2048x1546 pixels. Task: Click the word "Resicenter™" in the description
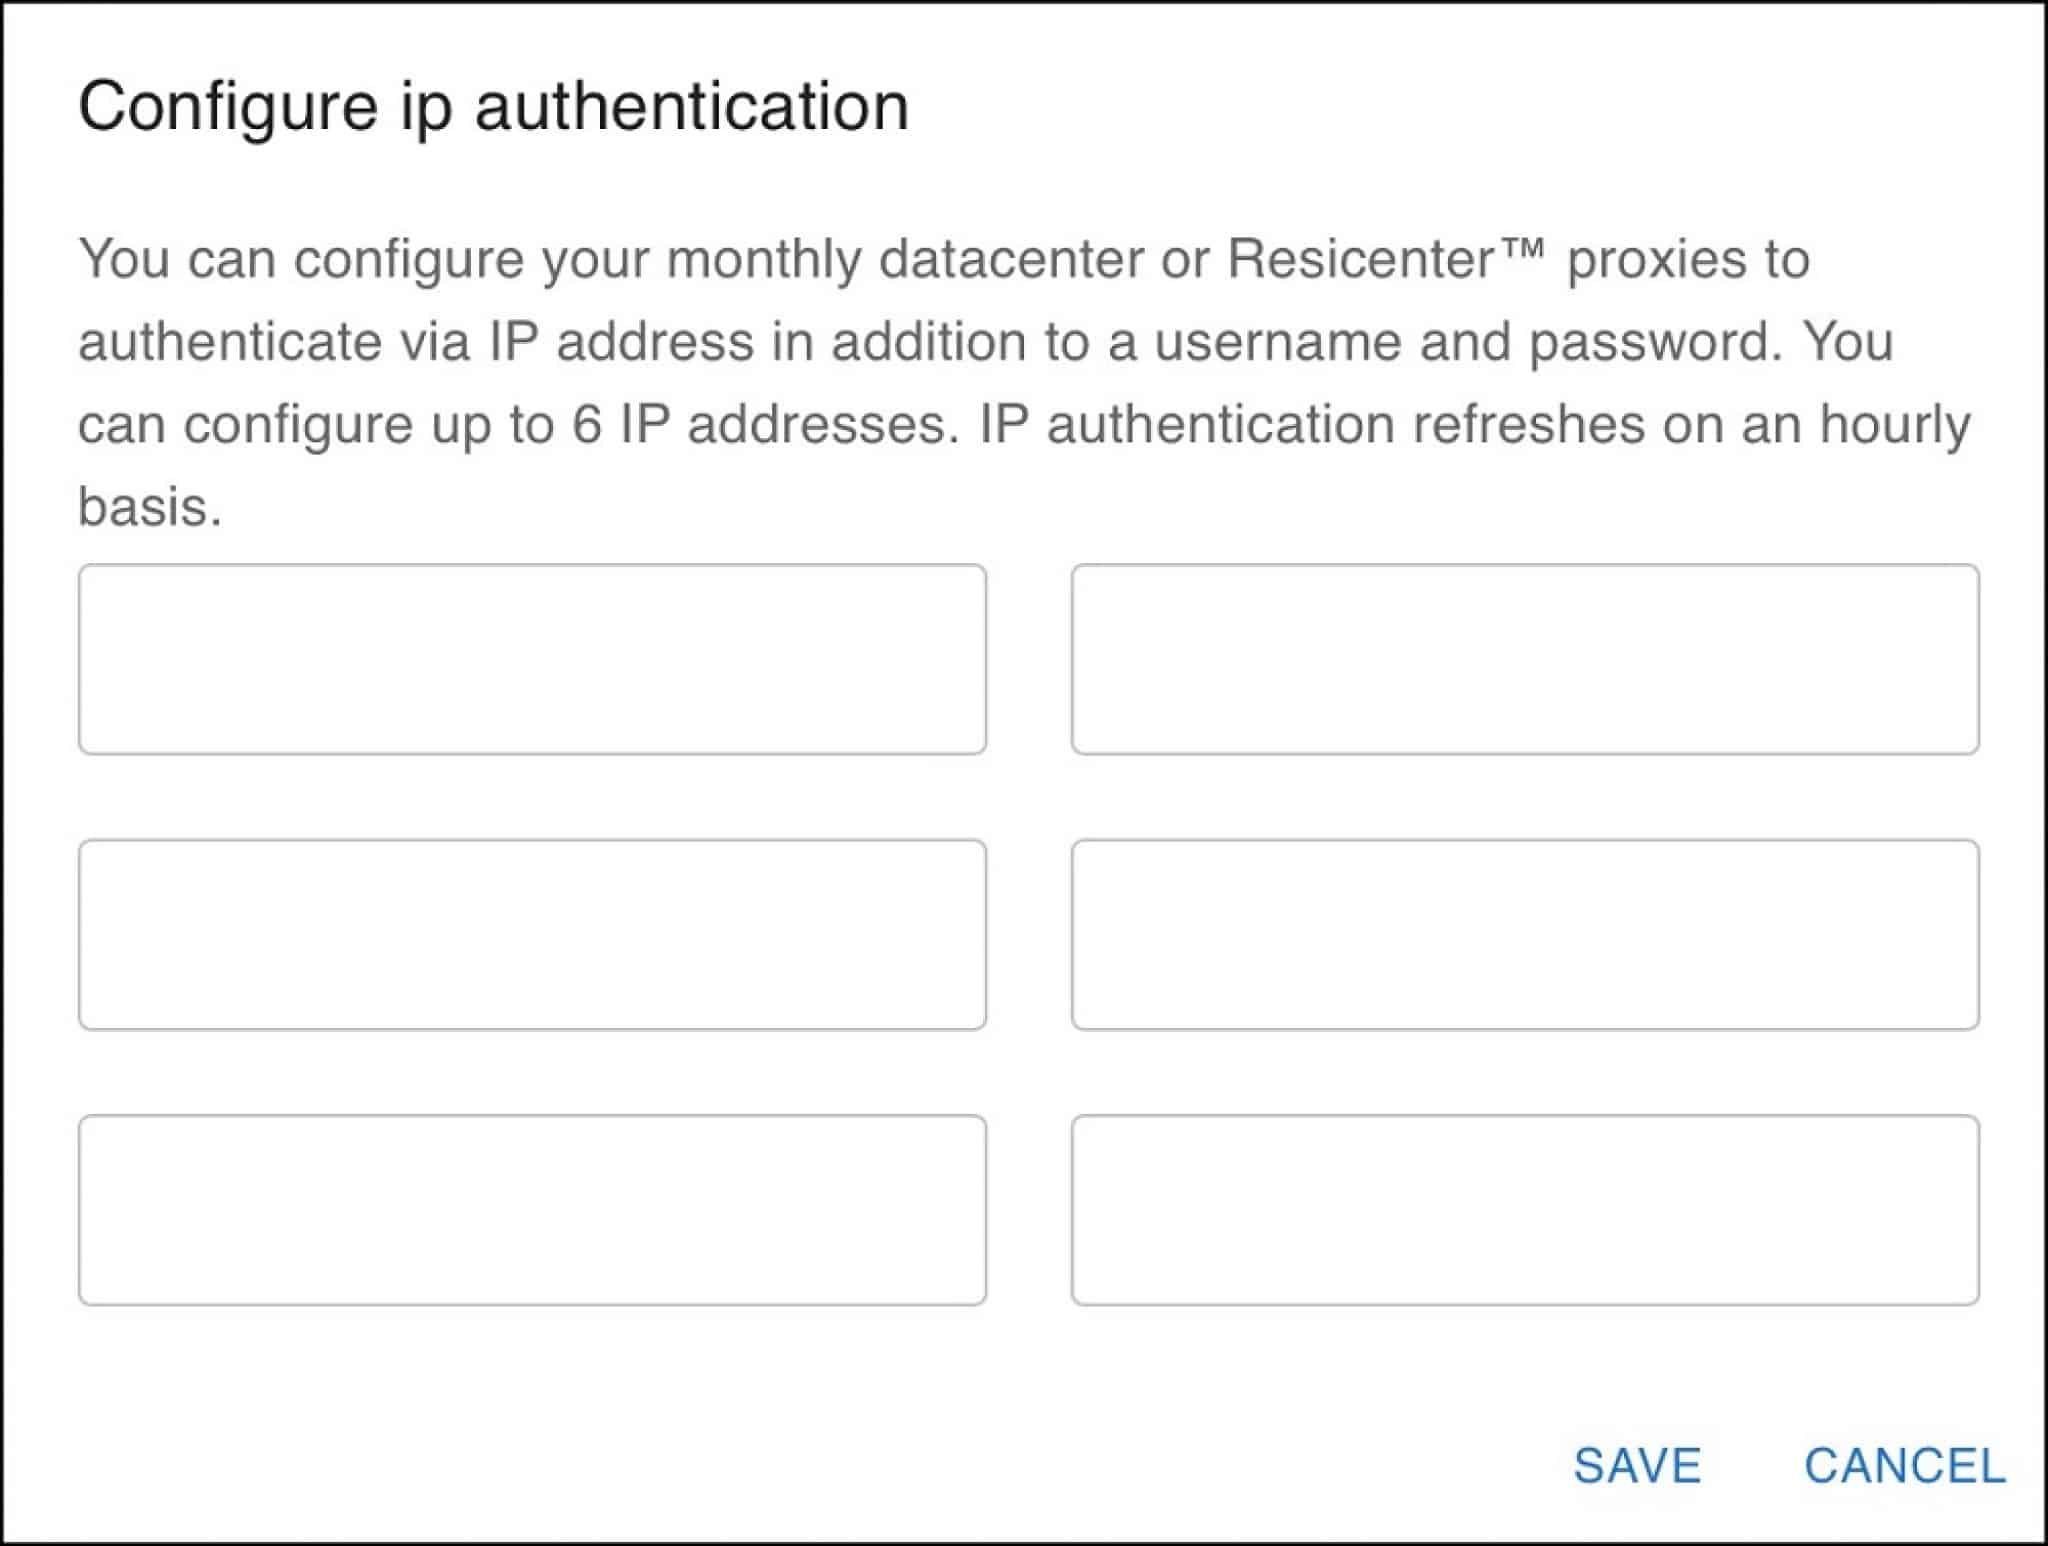tap(1386, 259)
